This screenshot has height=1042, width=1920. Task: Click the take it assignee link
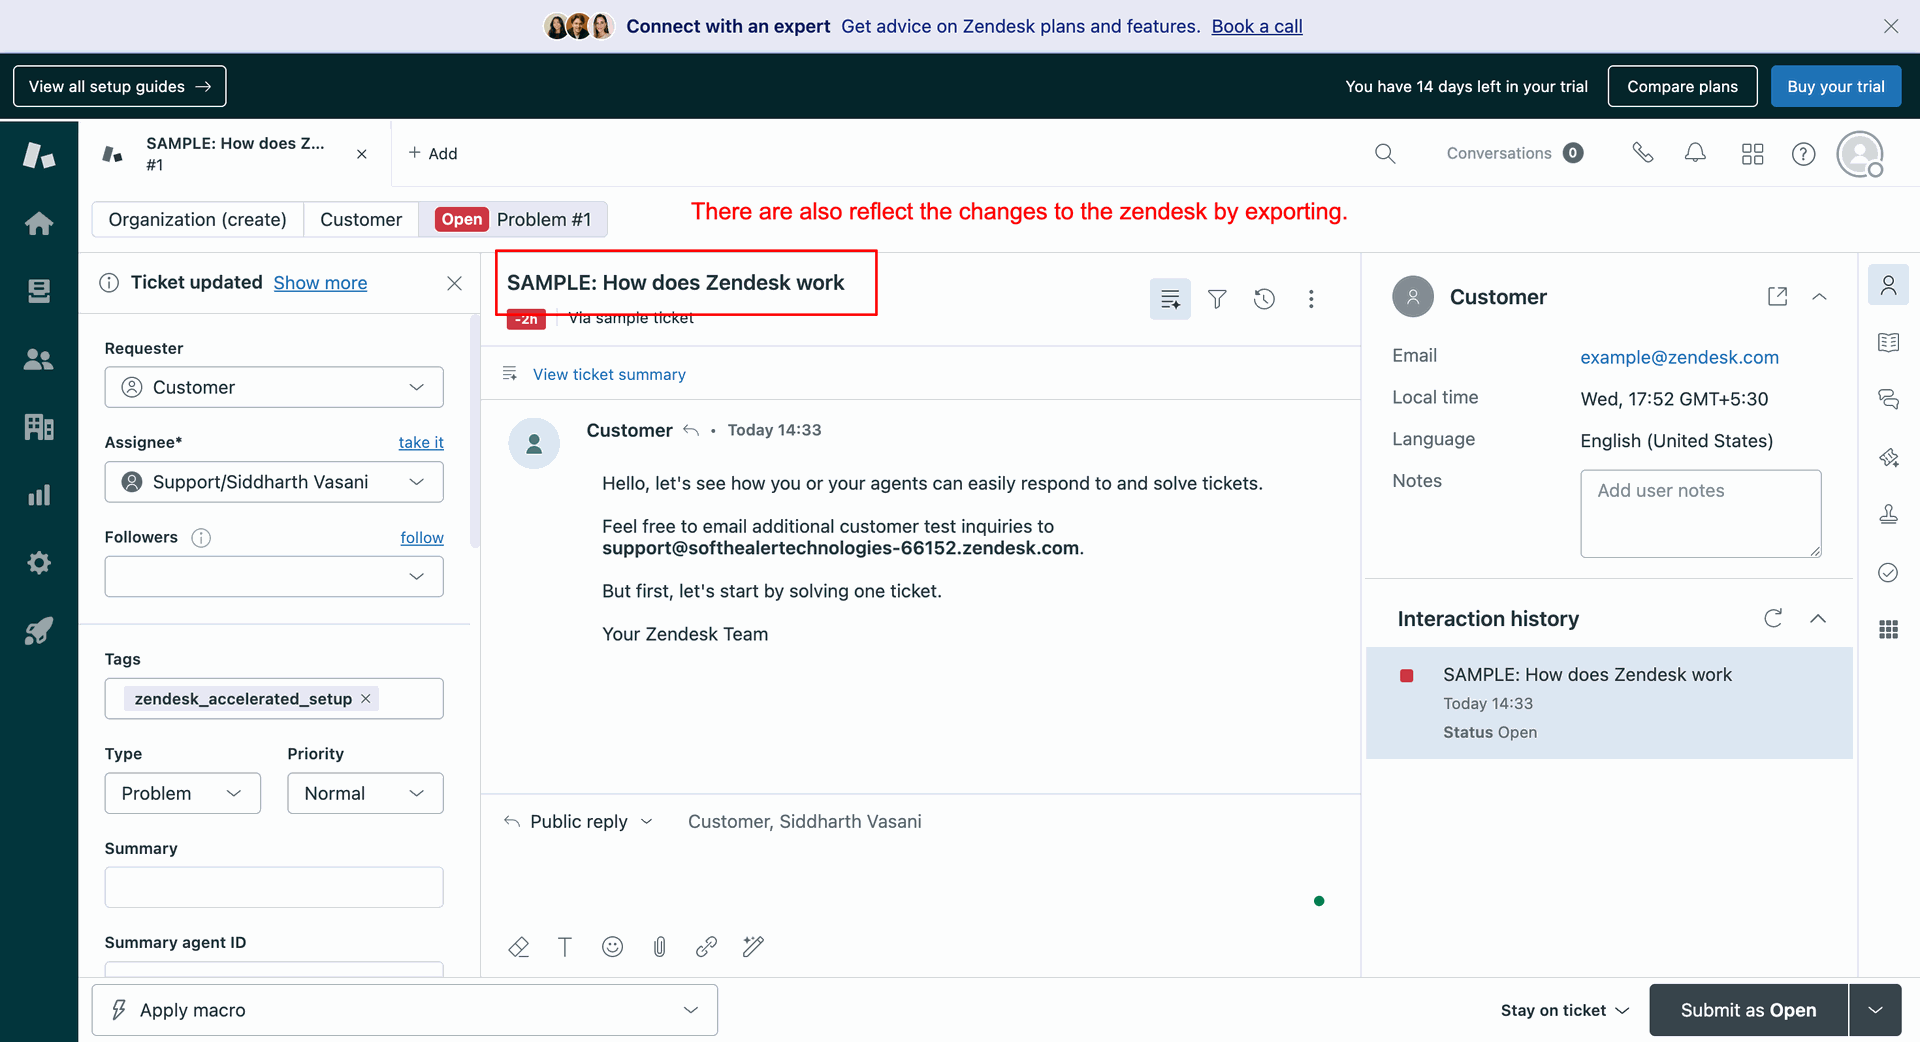coord(421,442)
